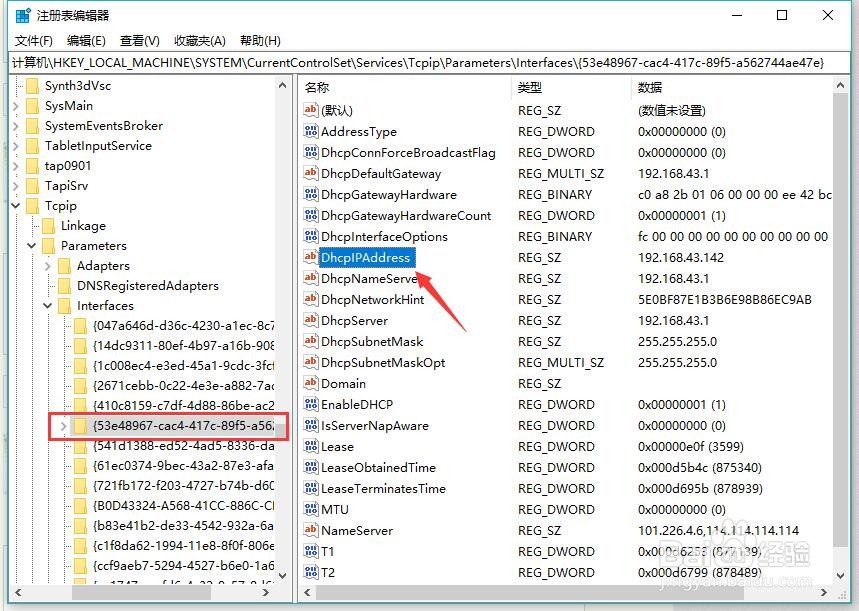Select the DhcpInterfaceOptions value name
This screenshot has width=859, height=611.
click(x=384, y=236)
